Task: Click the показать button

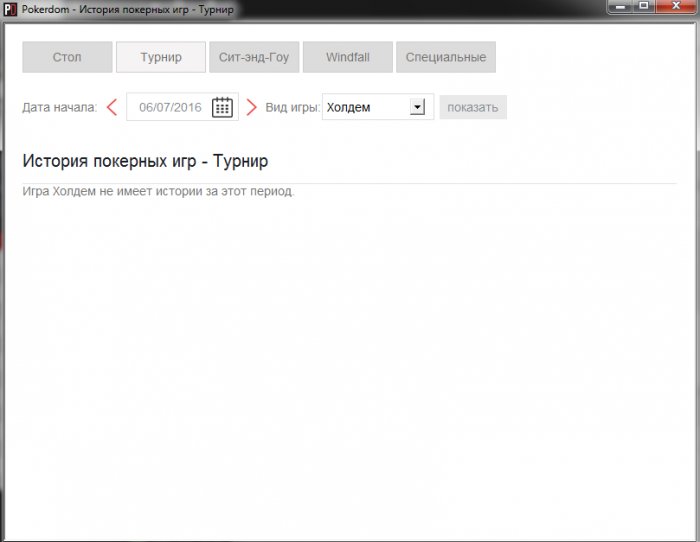Action: [x=473, y=107]
